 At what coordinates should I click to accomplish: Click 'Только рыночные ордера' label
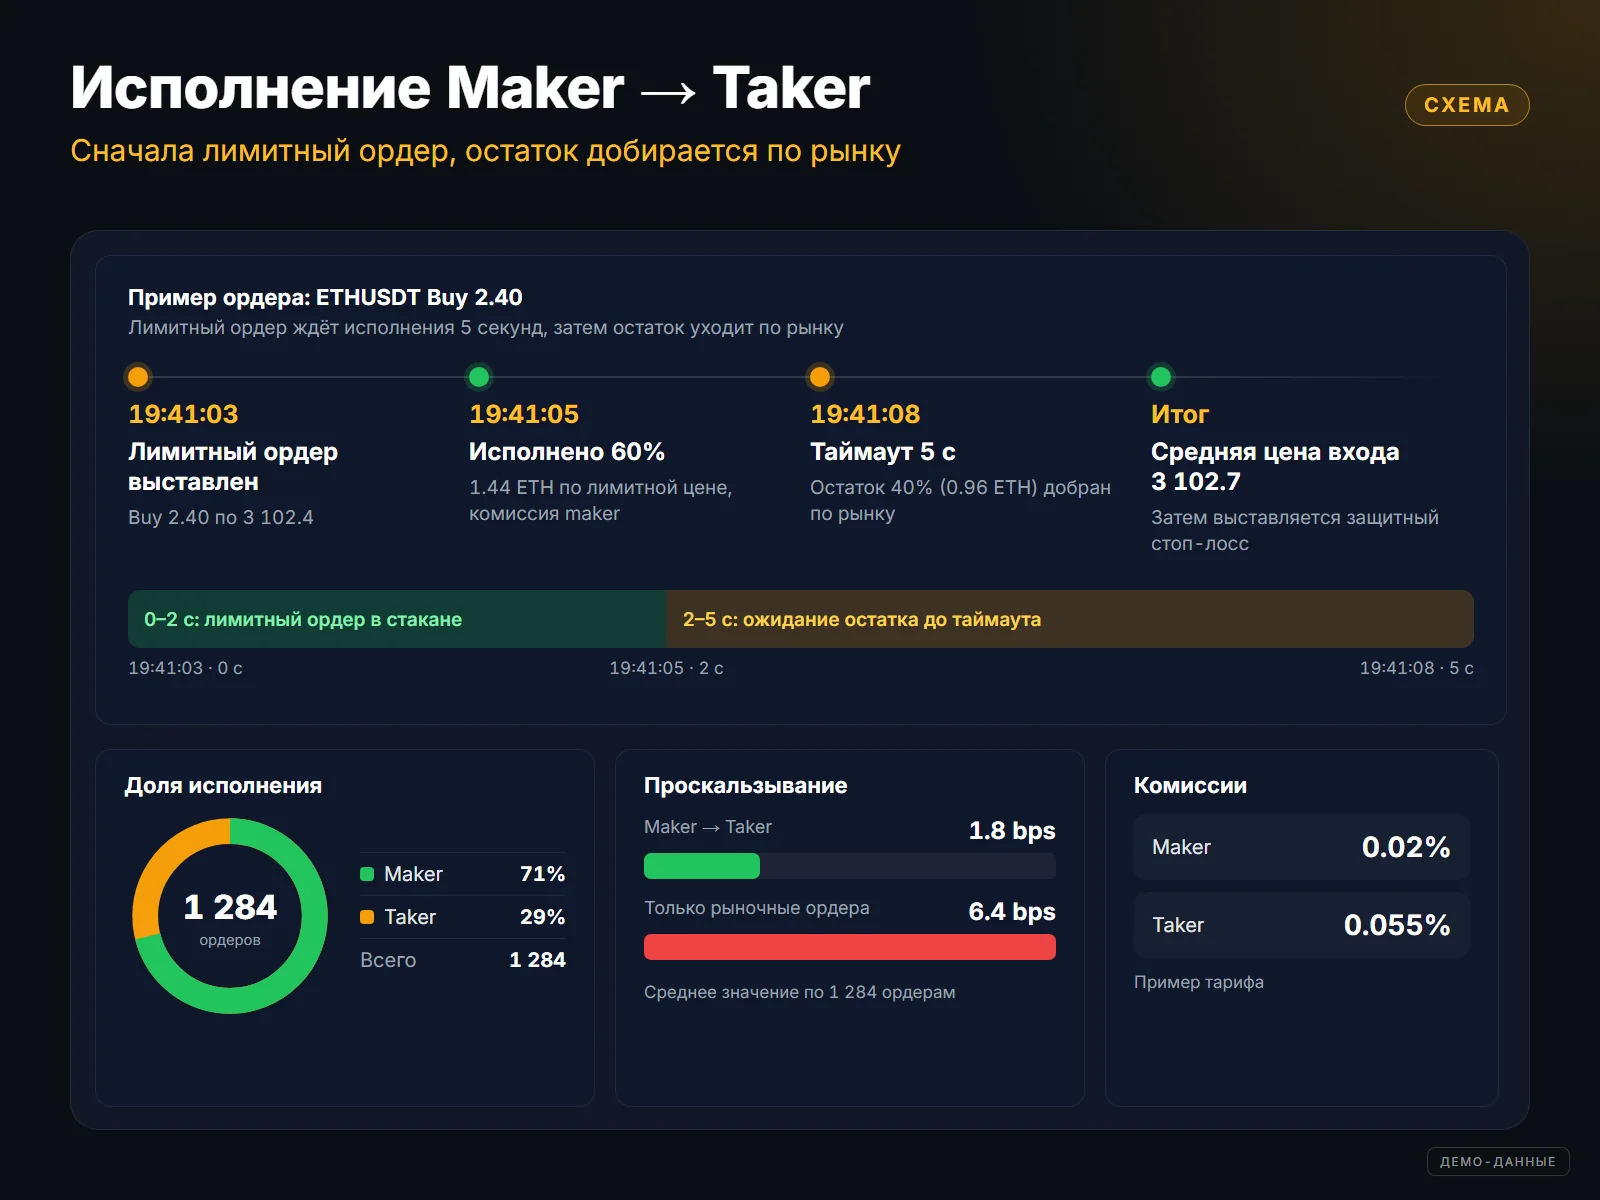click(x=757, y=908)
